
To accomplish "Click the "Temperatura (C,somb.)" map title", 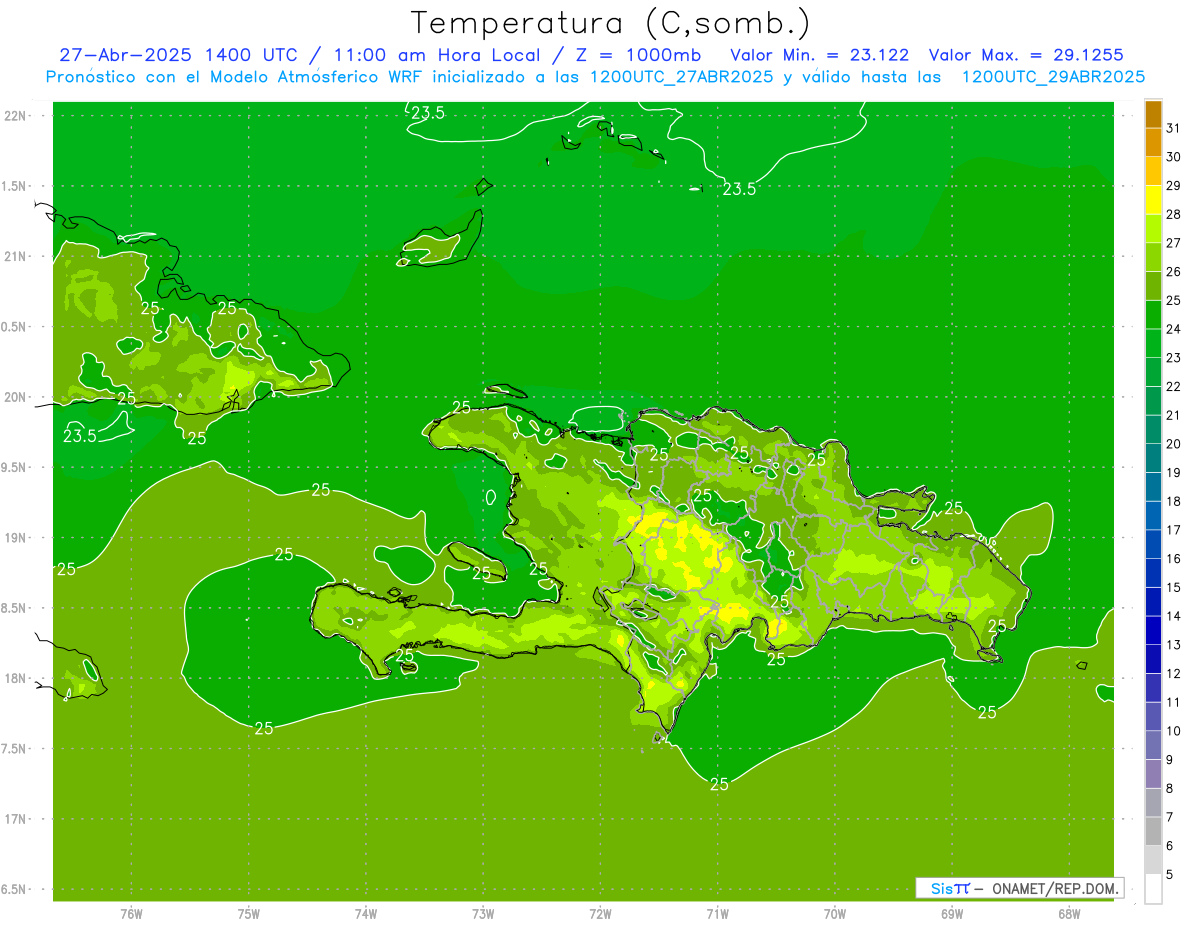I will 611,23.
